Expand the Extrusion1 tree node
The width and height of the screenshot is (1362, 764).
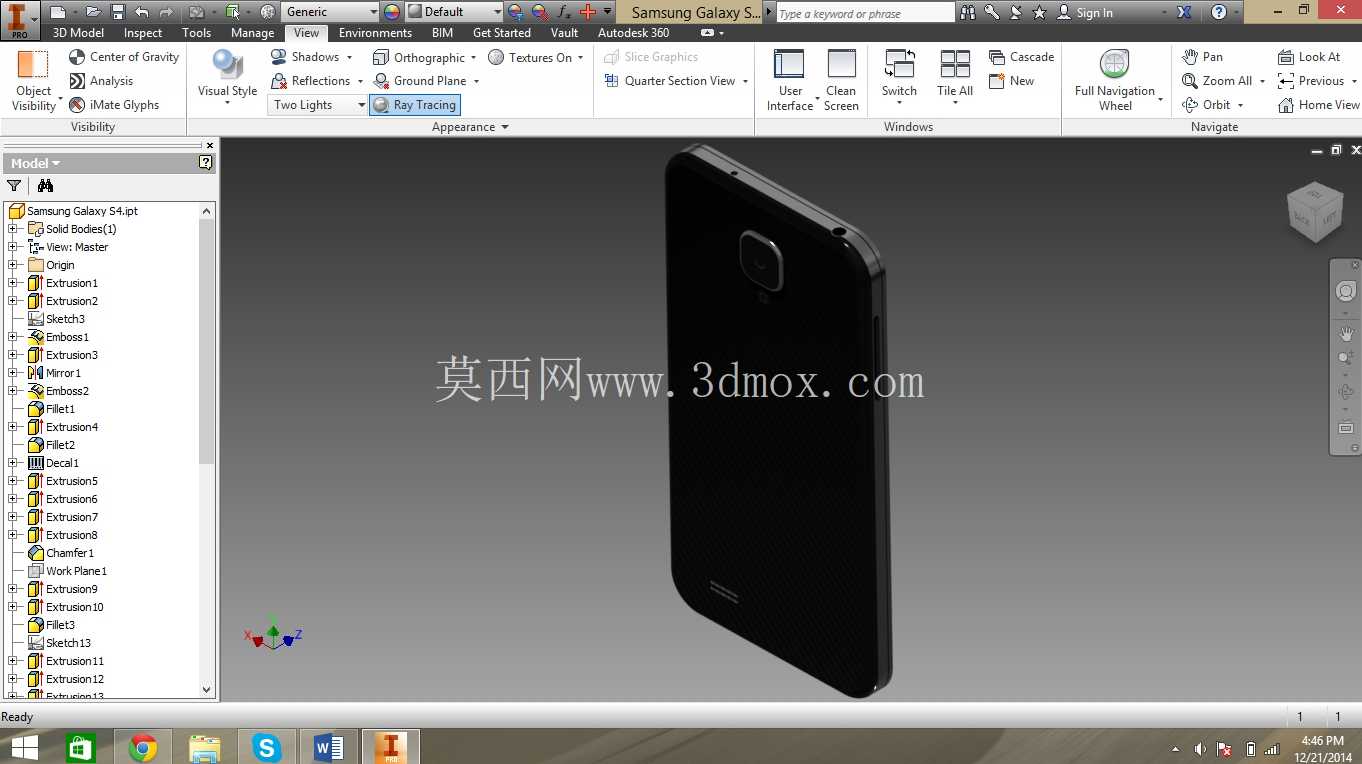tap(13, 283)
